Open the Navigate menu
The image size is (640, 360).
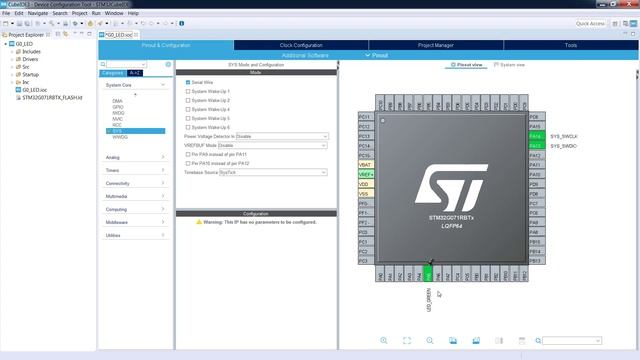38,13
